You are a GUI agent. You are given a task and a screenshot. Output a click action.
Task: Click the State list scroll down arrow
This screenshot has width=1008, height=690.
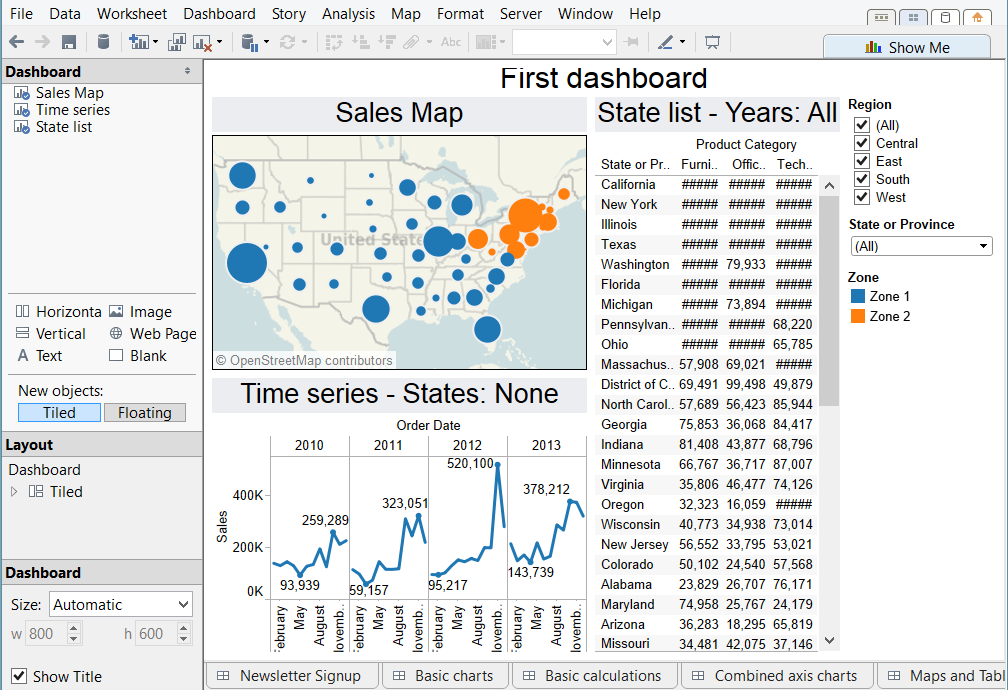point(829,640)
